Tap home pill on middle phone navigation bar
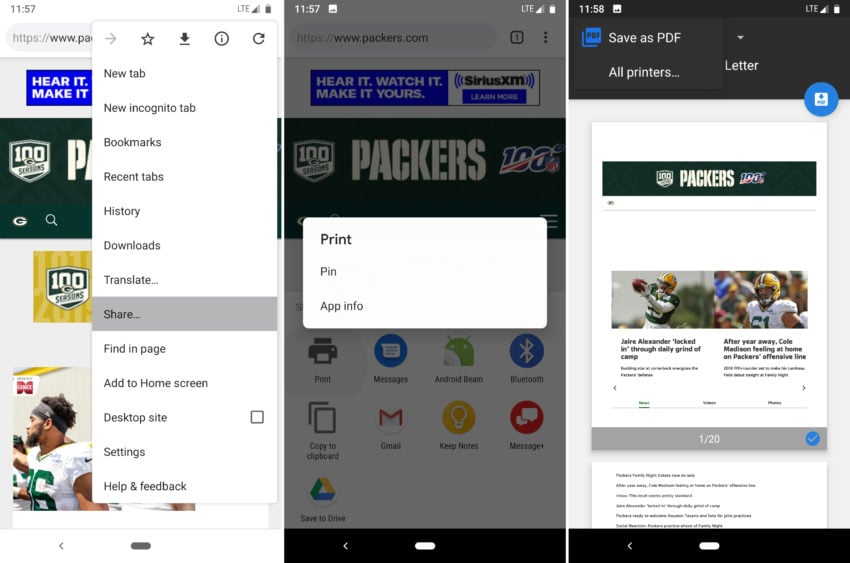 425,546
